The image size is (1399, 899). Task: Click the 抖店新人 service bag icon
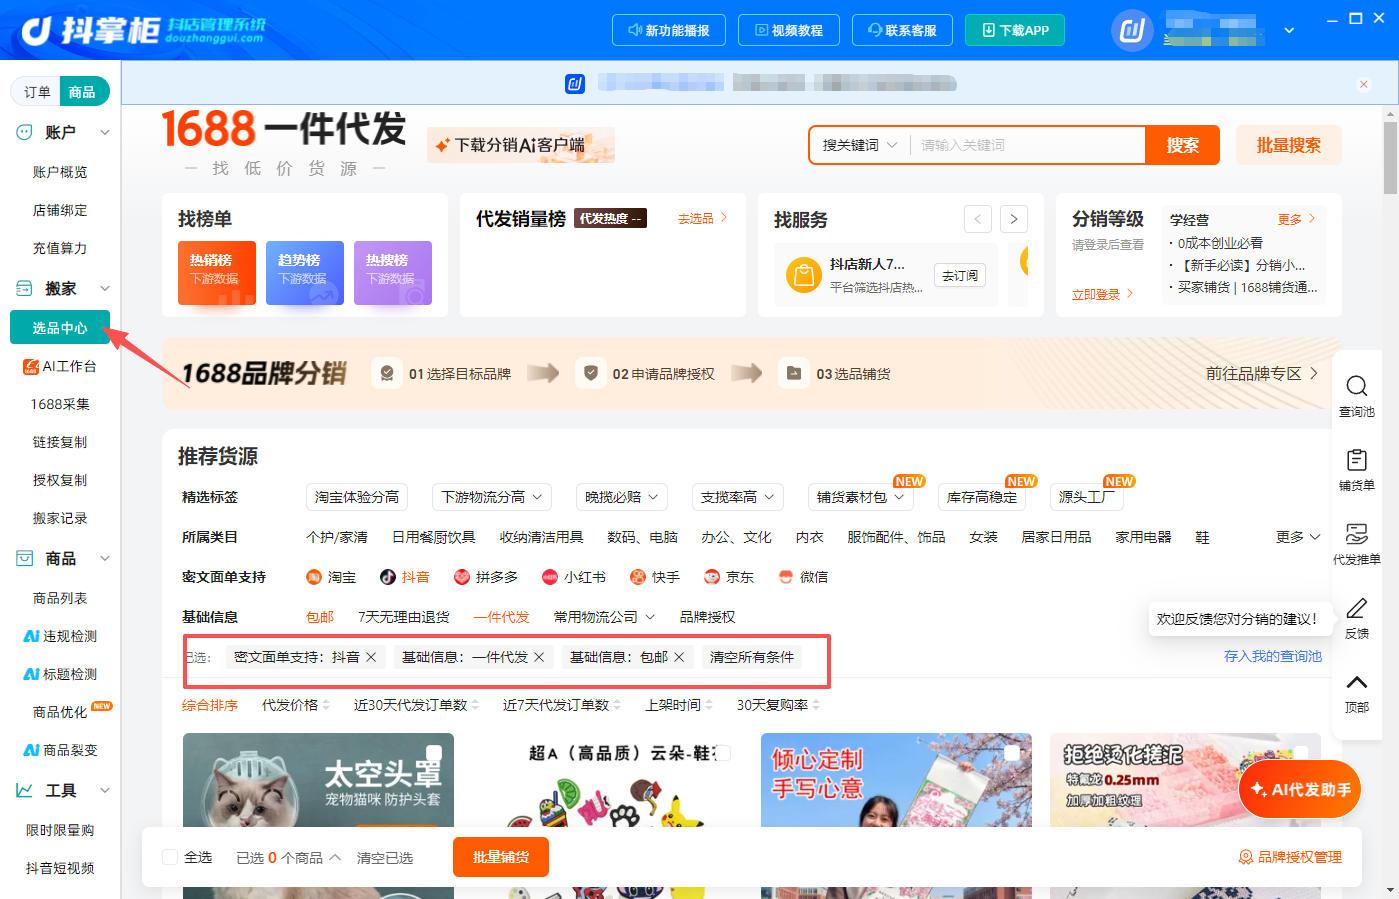click(803, 275)
